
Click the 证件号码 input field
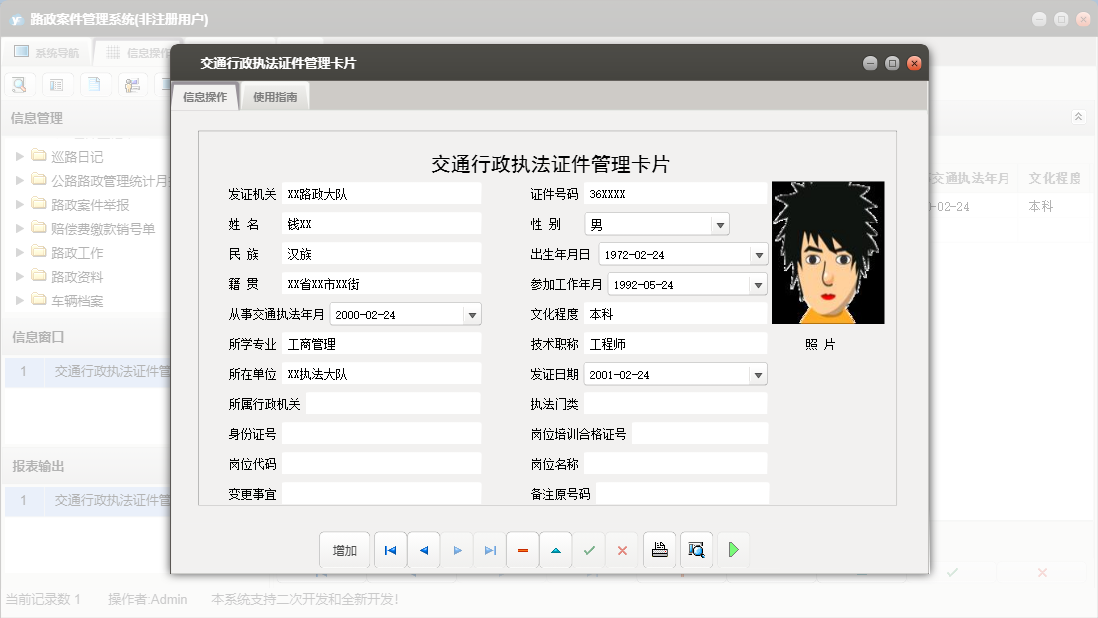(676, 194)
